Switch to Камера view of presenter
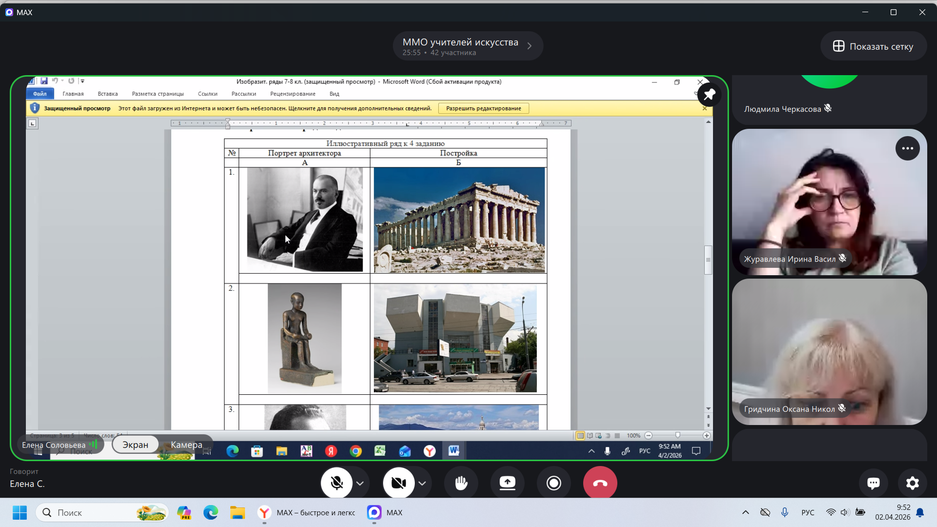The height and width of the screenshot is (527, 937). (x=186, y=445)
